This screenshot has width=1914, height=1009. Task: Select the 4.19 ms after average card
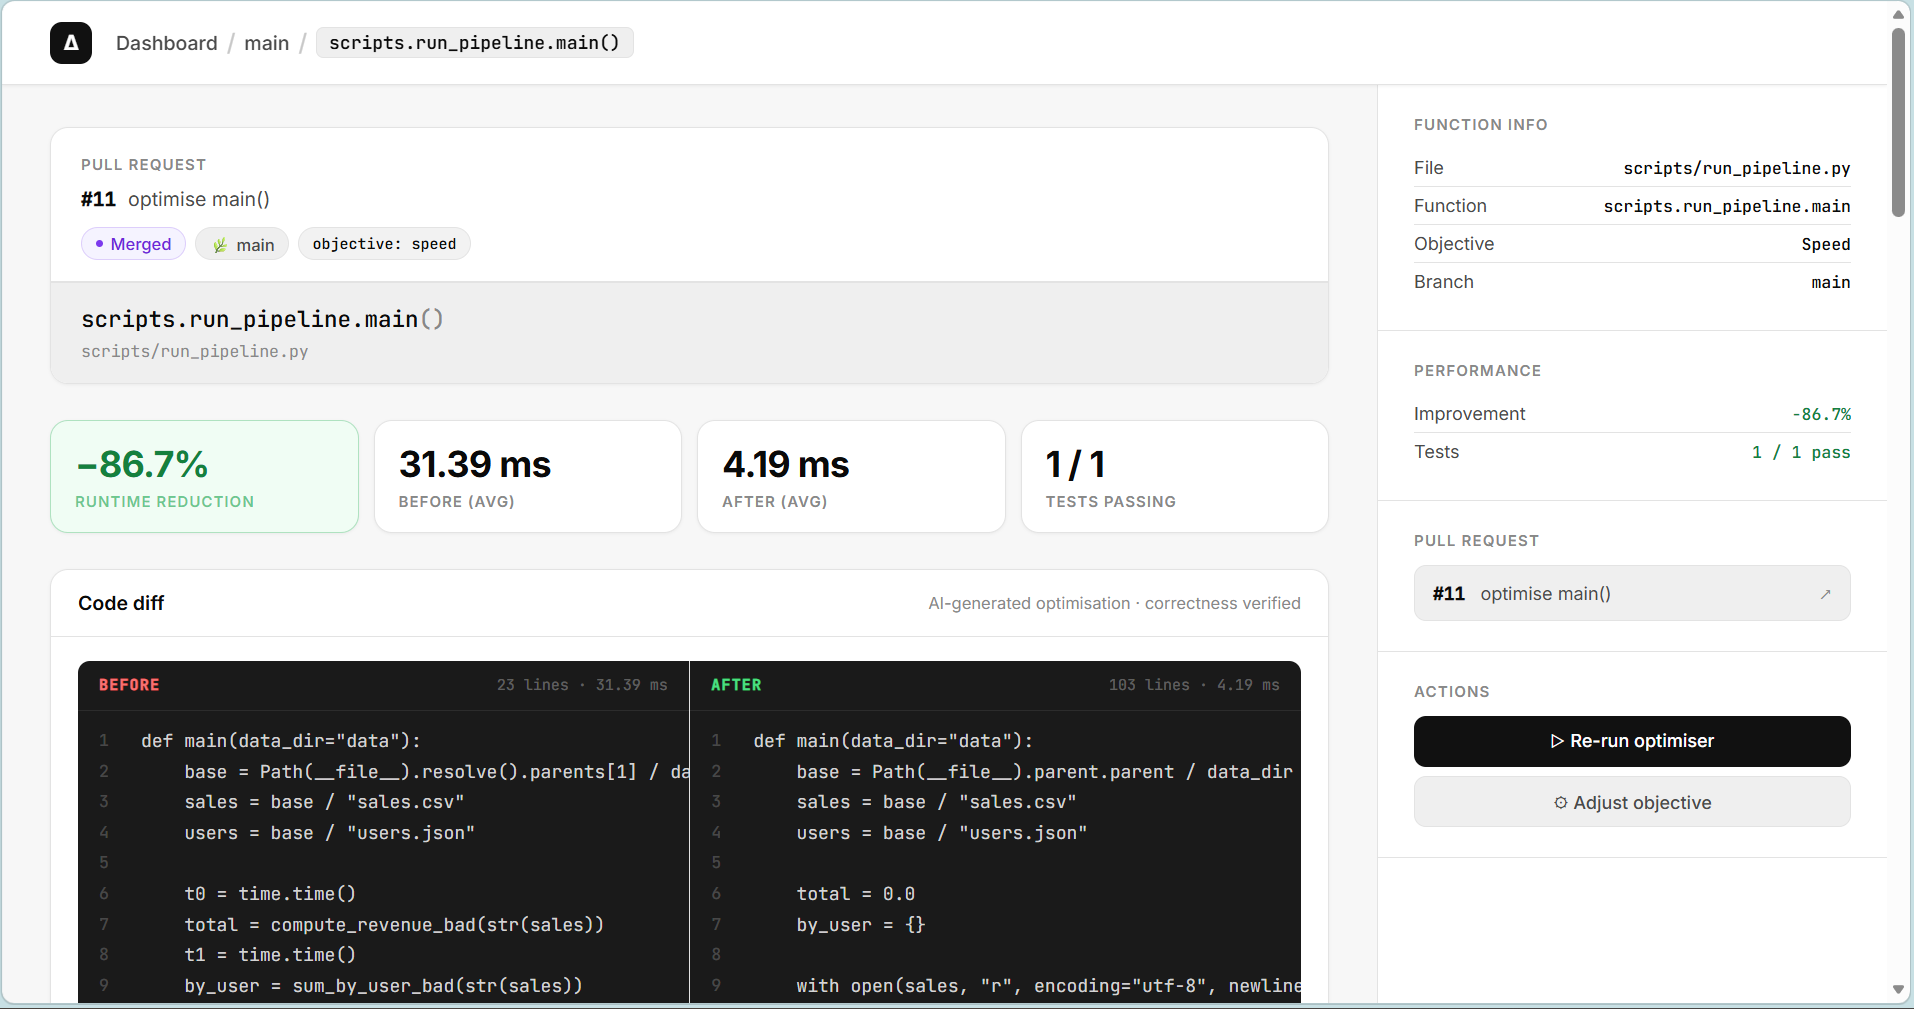[x=851, y=476]
